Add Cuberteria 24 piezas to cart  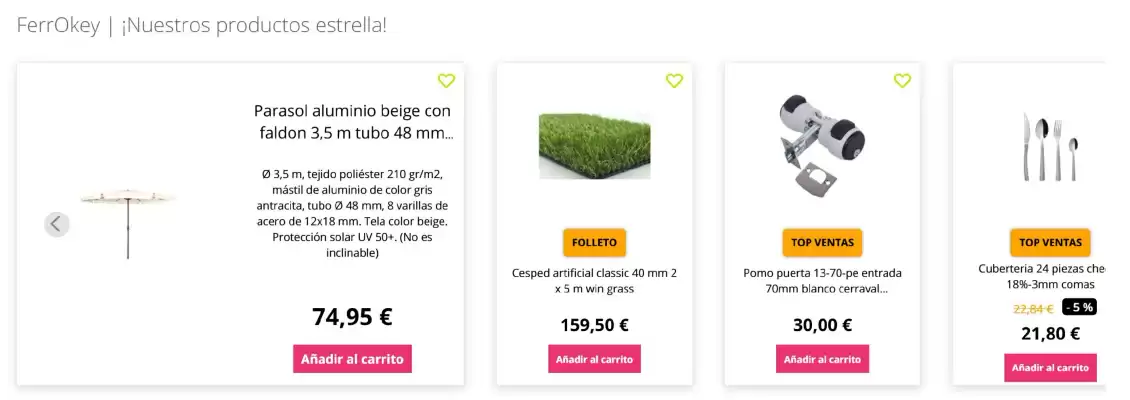click(1050, 367)
